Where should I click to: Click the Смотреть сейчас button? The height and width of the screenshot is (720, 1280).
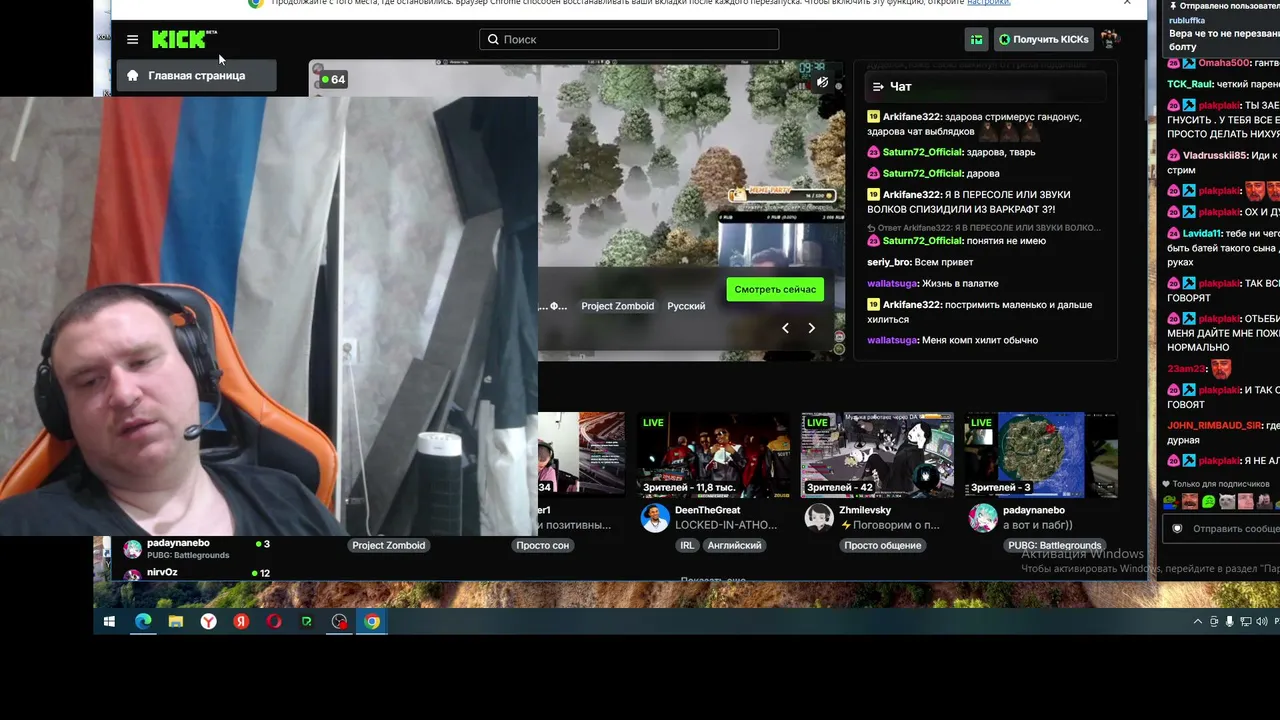click(x=775, y=289)
